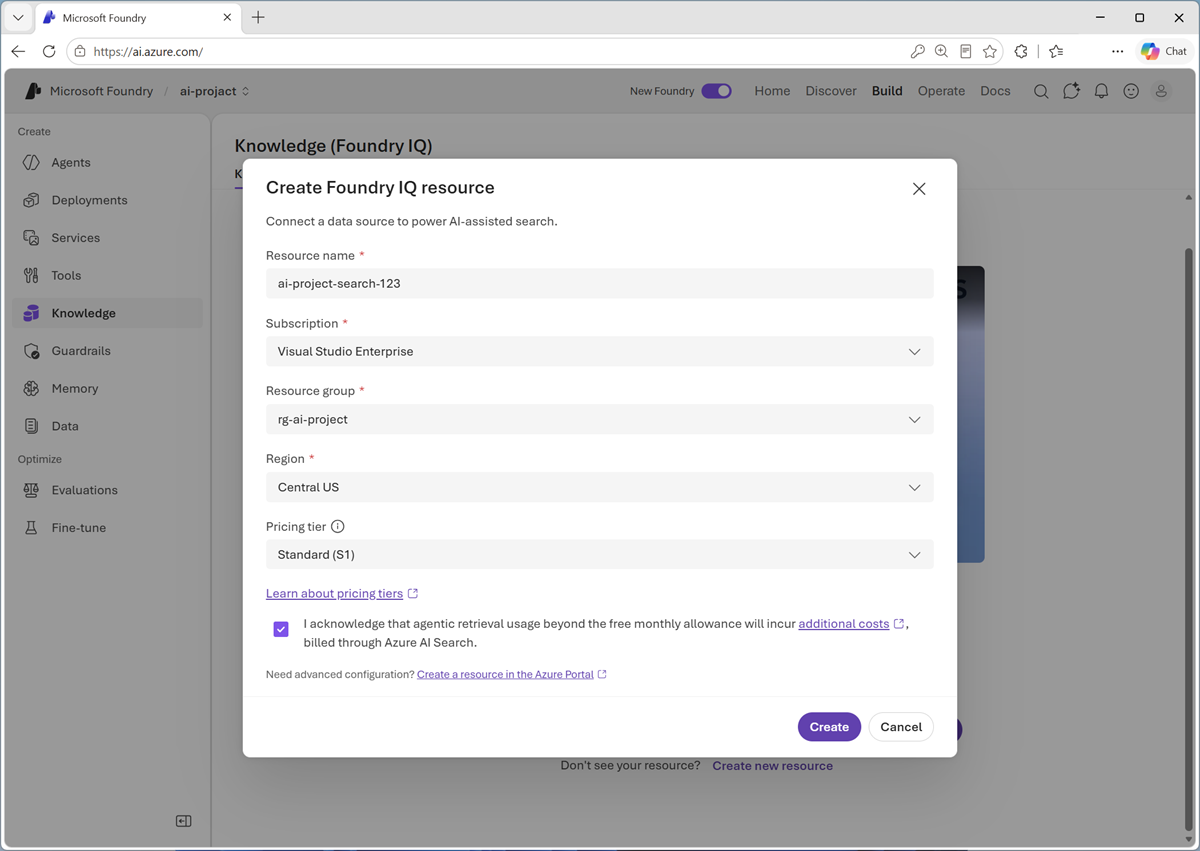Go to Discover in top navigation

click(x=831, y=91)
